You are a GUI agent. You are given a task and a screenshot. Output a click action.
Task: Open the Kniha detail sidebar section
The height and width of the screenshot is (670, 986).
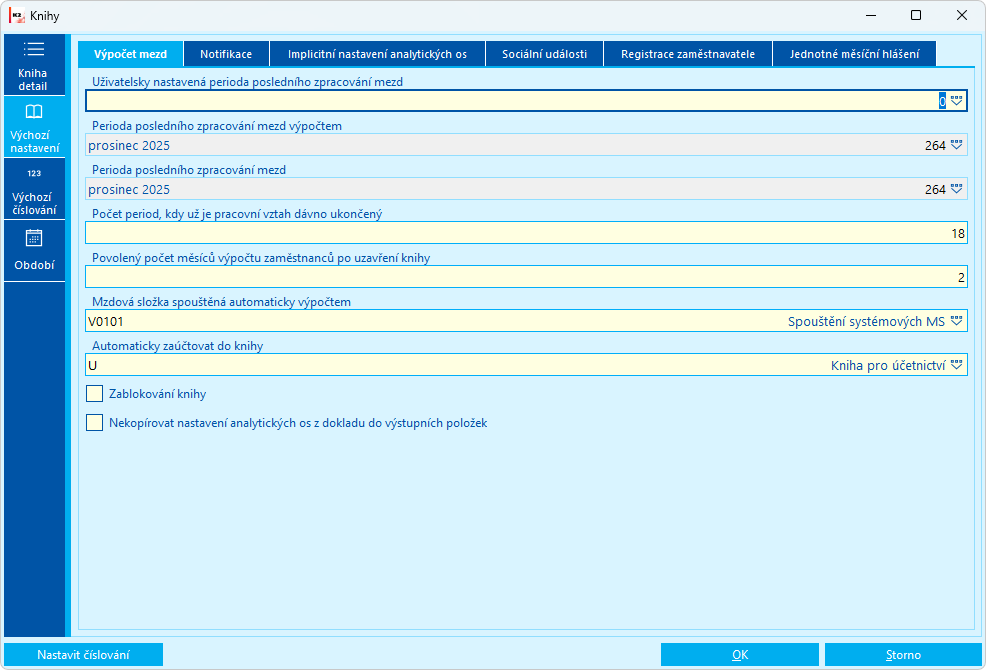click(x=34, y=65)
